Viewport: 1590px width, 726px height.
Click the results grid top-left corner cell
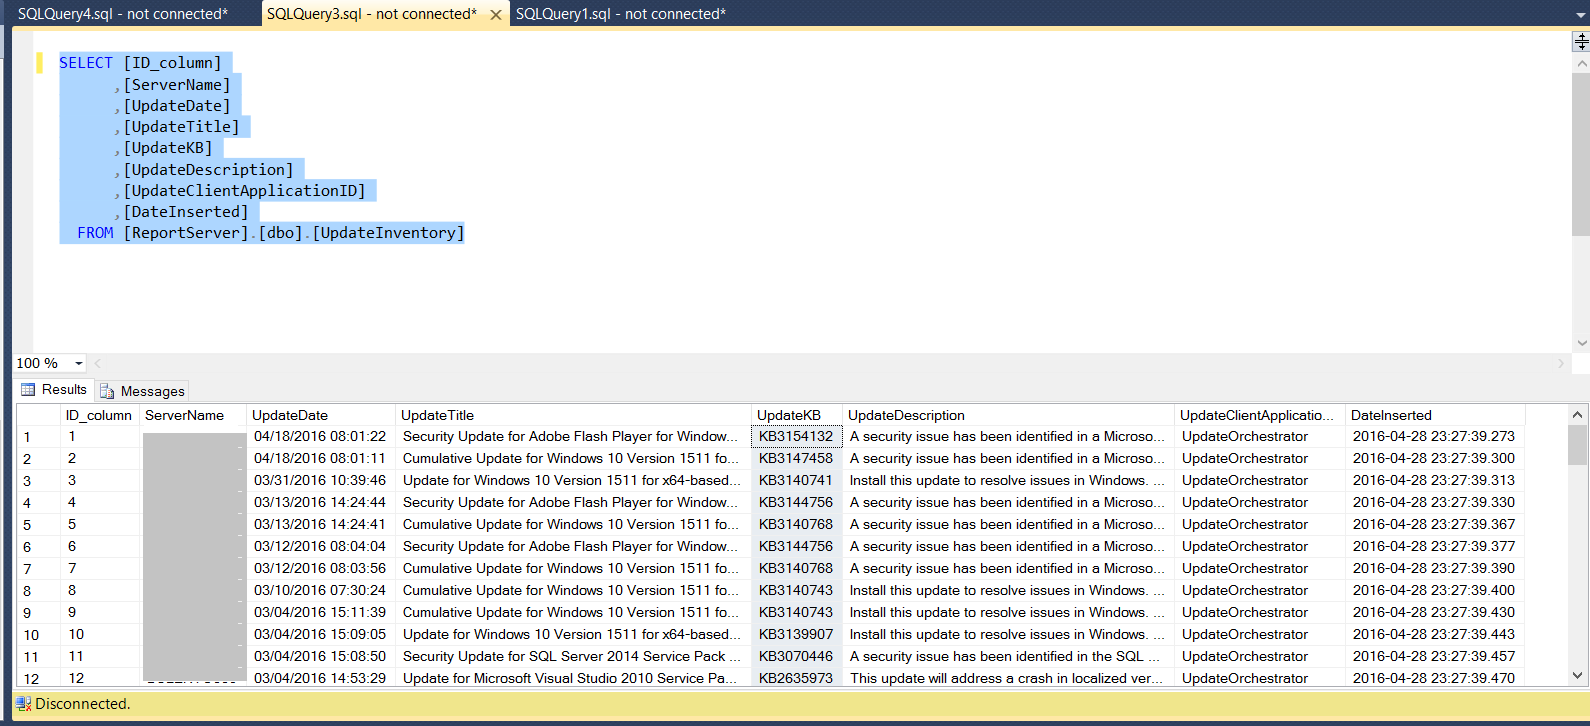point(38,415)
